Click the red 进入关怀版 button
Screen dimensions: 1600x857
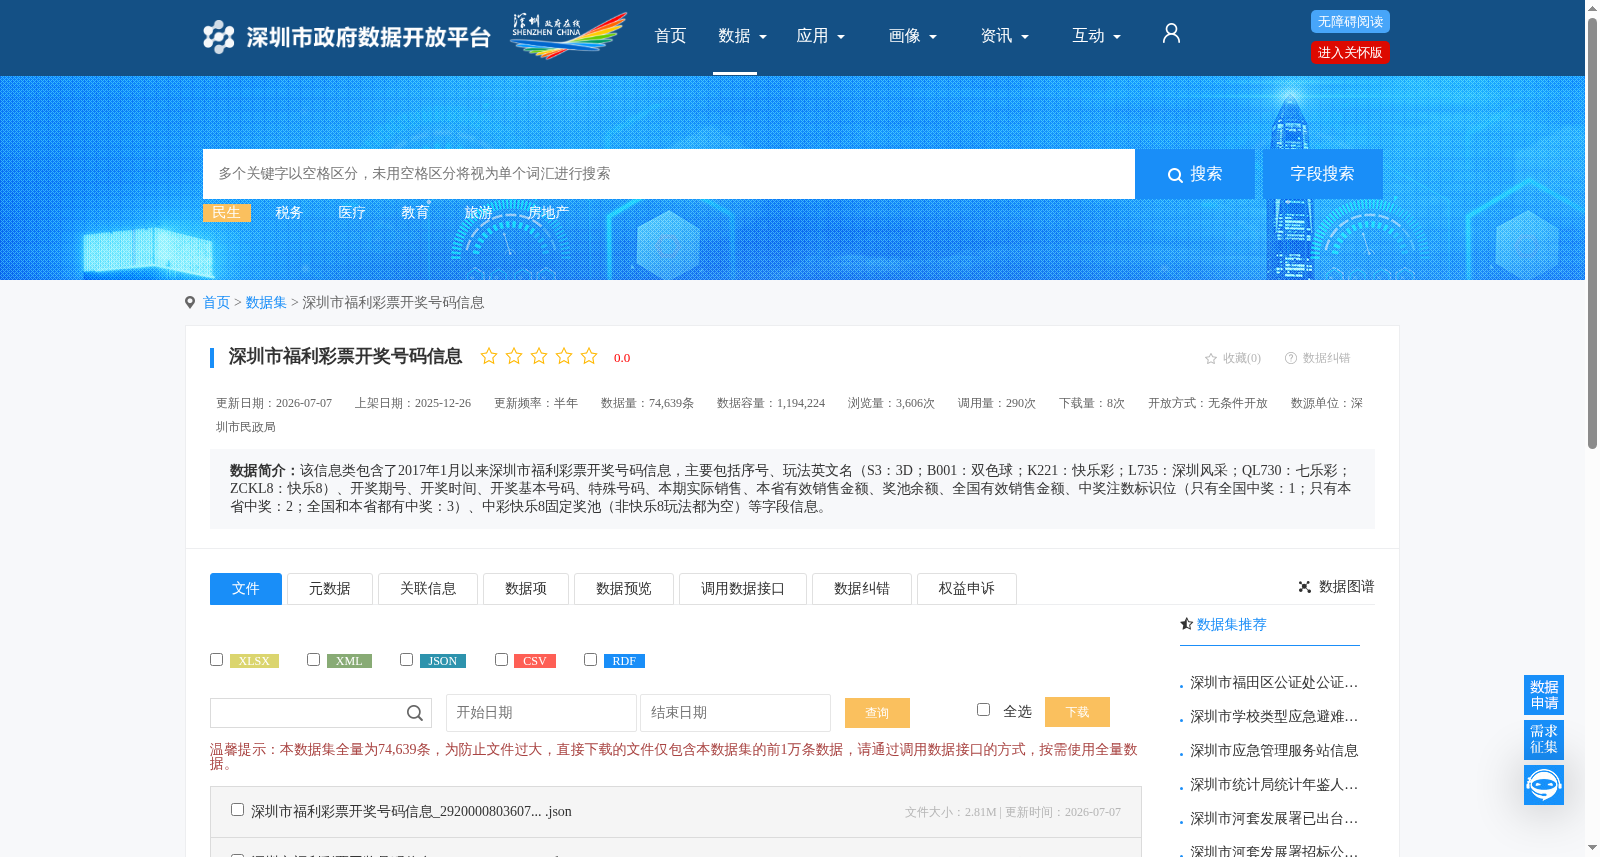pos(1350,53)
